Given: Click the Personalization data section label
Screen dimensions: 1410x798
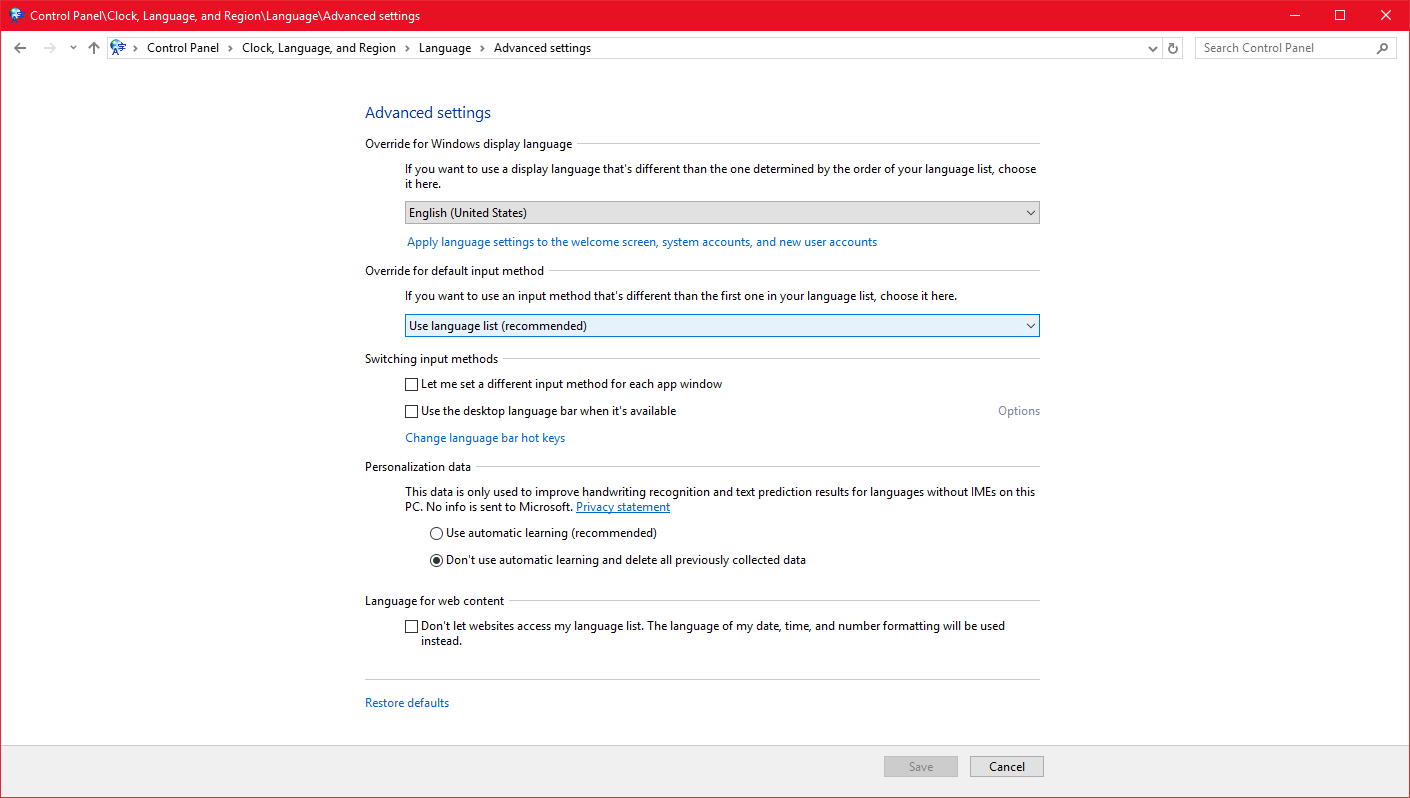Looking at the screenshot, I should (x=418, y=466).
